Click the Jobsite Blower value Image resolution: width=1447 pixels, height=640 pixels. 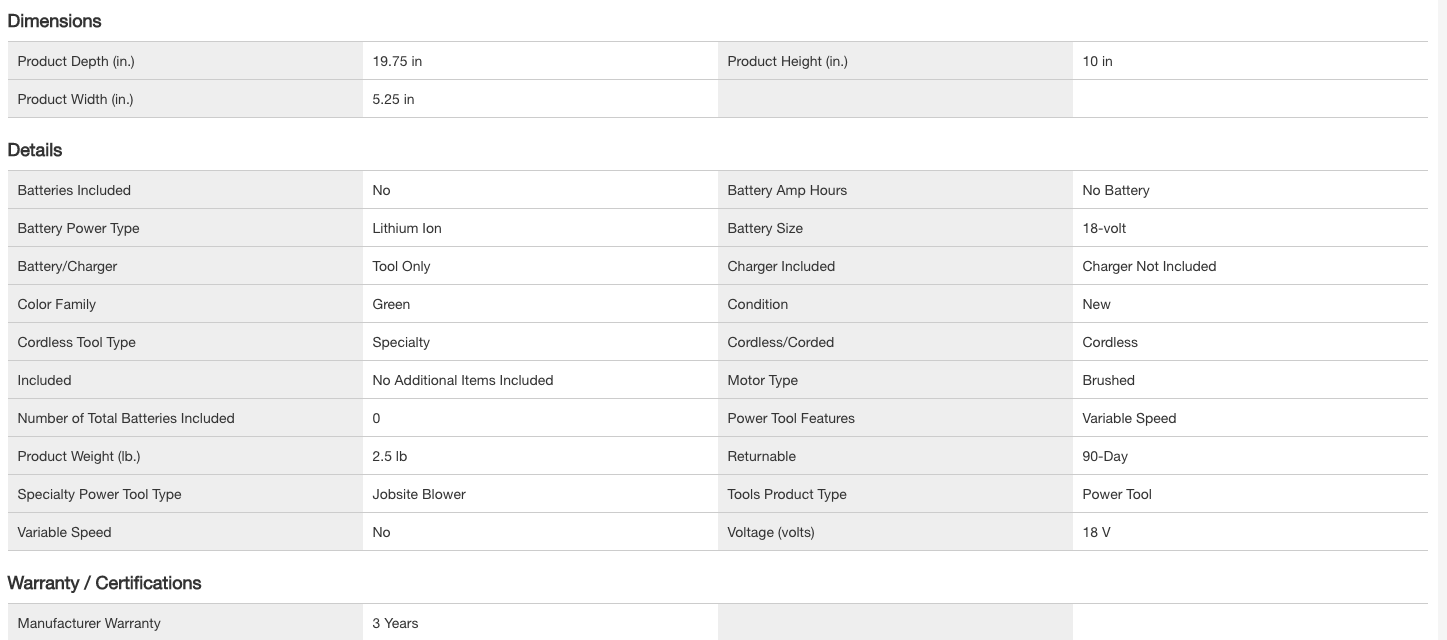point(419,494)
